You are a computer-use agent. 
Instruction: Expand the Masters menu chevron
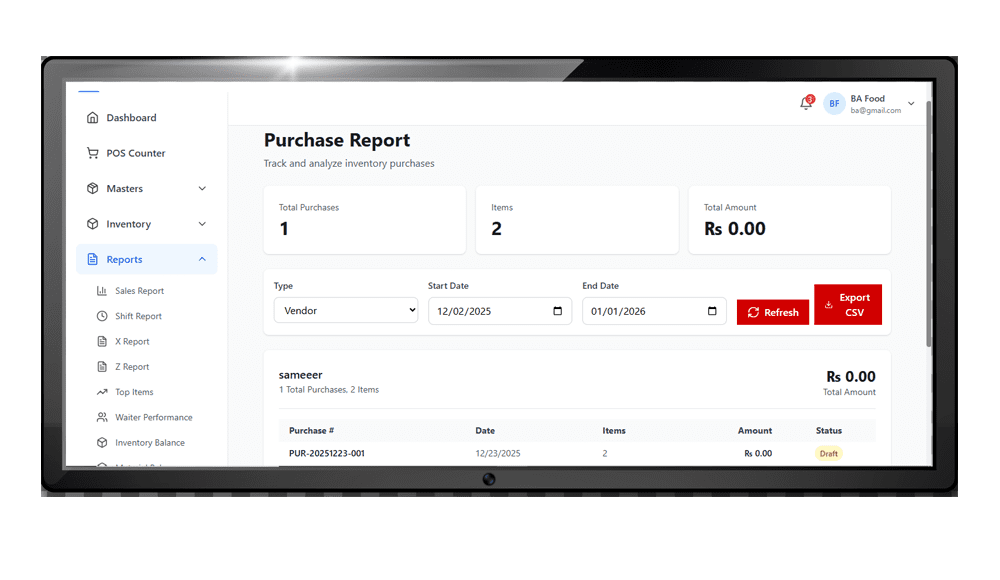202,189
